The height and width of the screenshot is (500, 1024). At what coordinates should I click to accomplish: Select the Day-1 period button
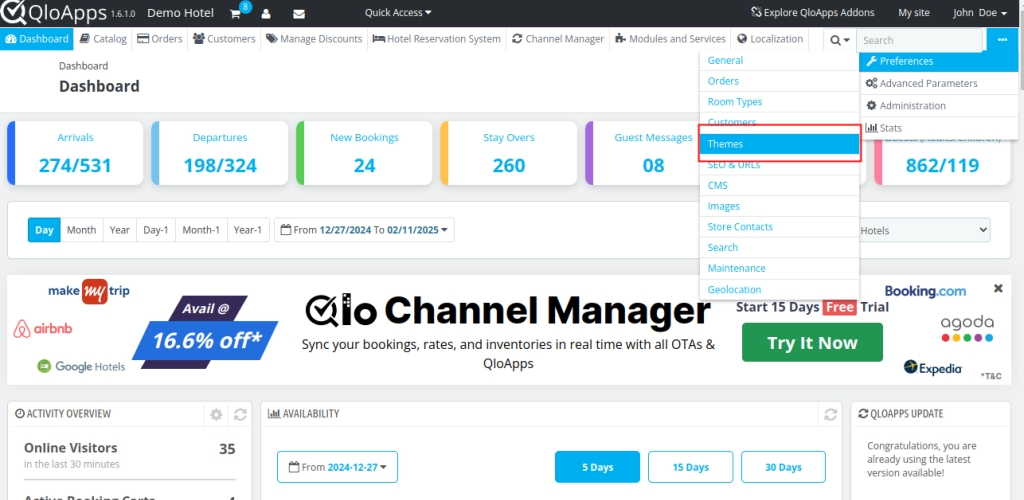pyautogui.click(x=156, y=230)
